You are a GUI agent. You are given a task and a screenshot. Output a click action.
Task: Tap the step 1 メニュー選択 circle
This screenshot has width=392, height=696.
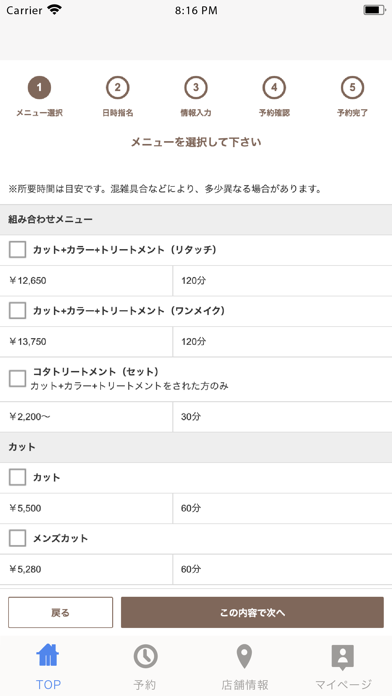[39, 87]
